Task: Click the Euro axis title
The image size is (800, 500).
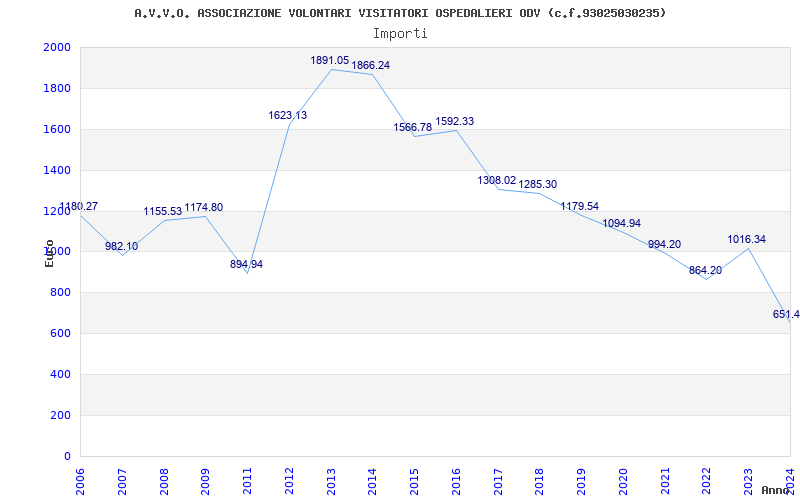Action: point(49,254)
